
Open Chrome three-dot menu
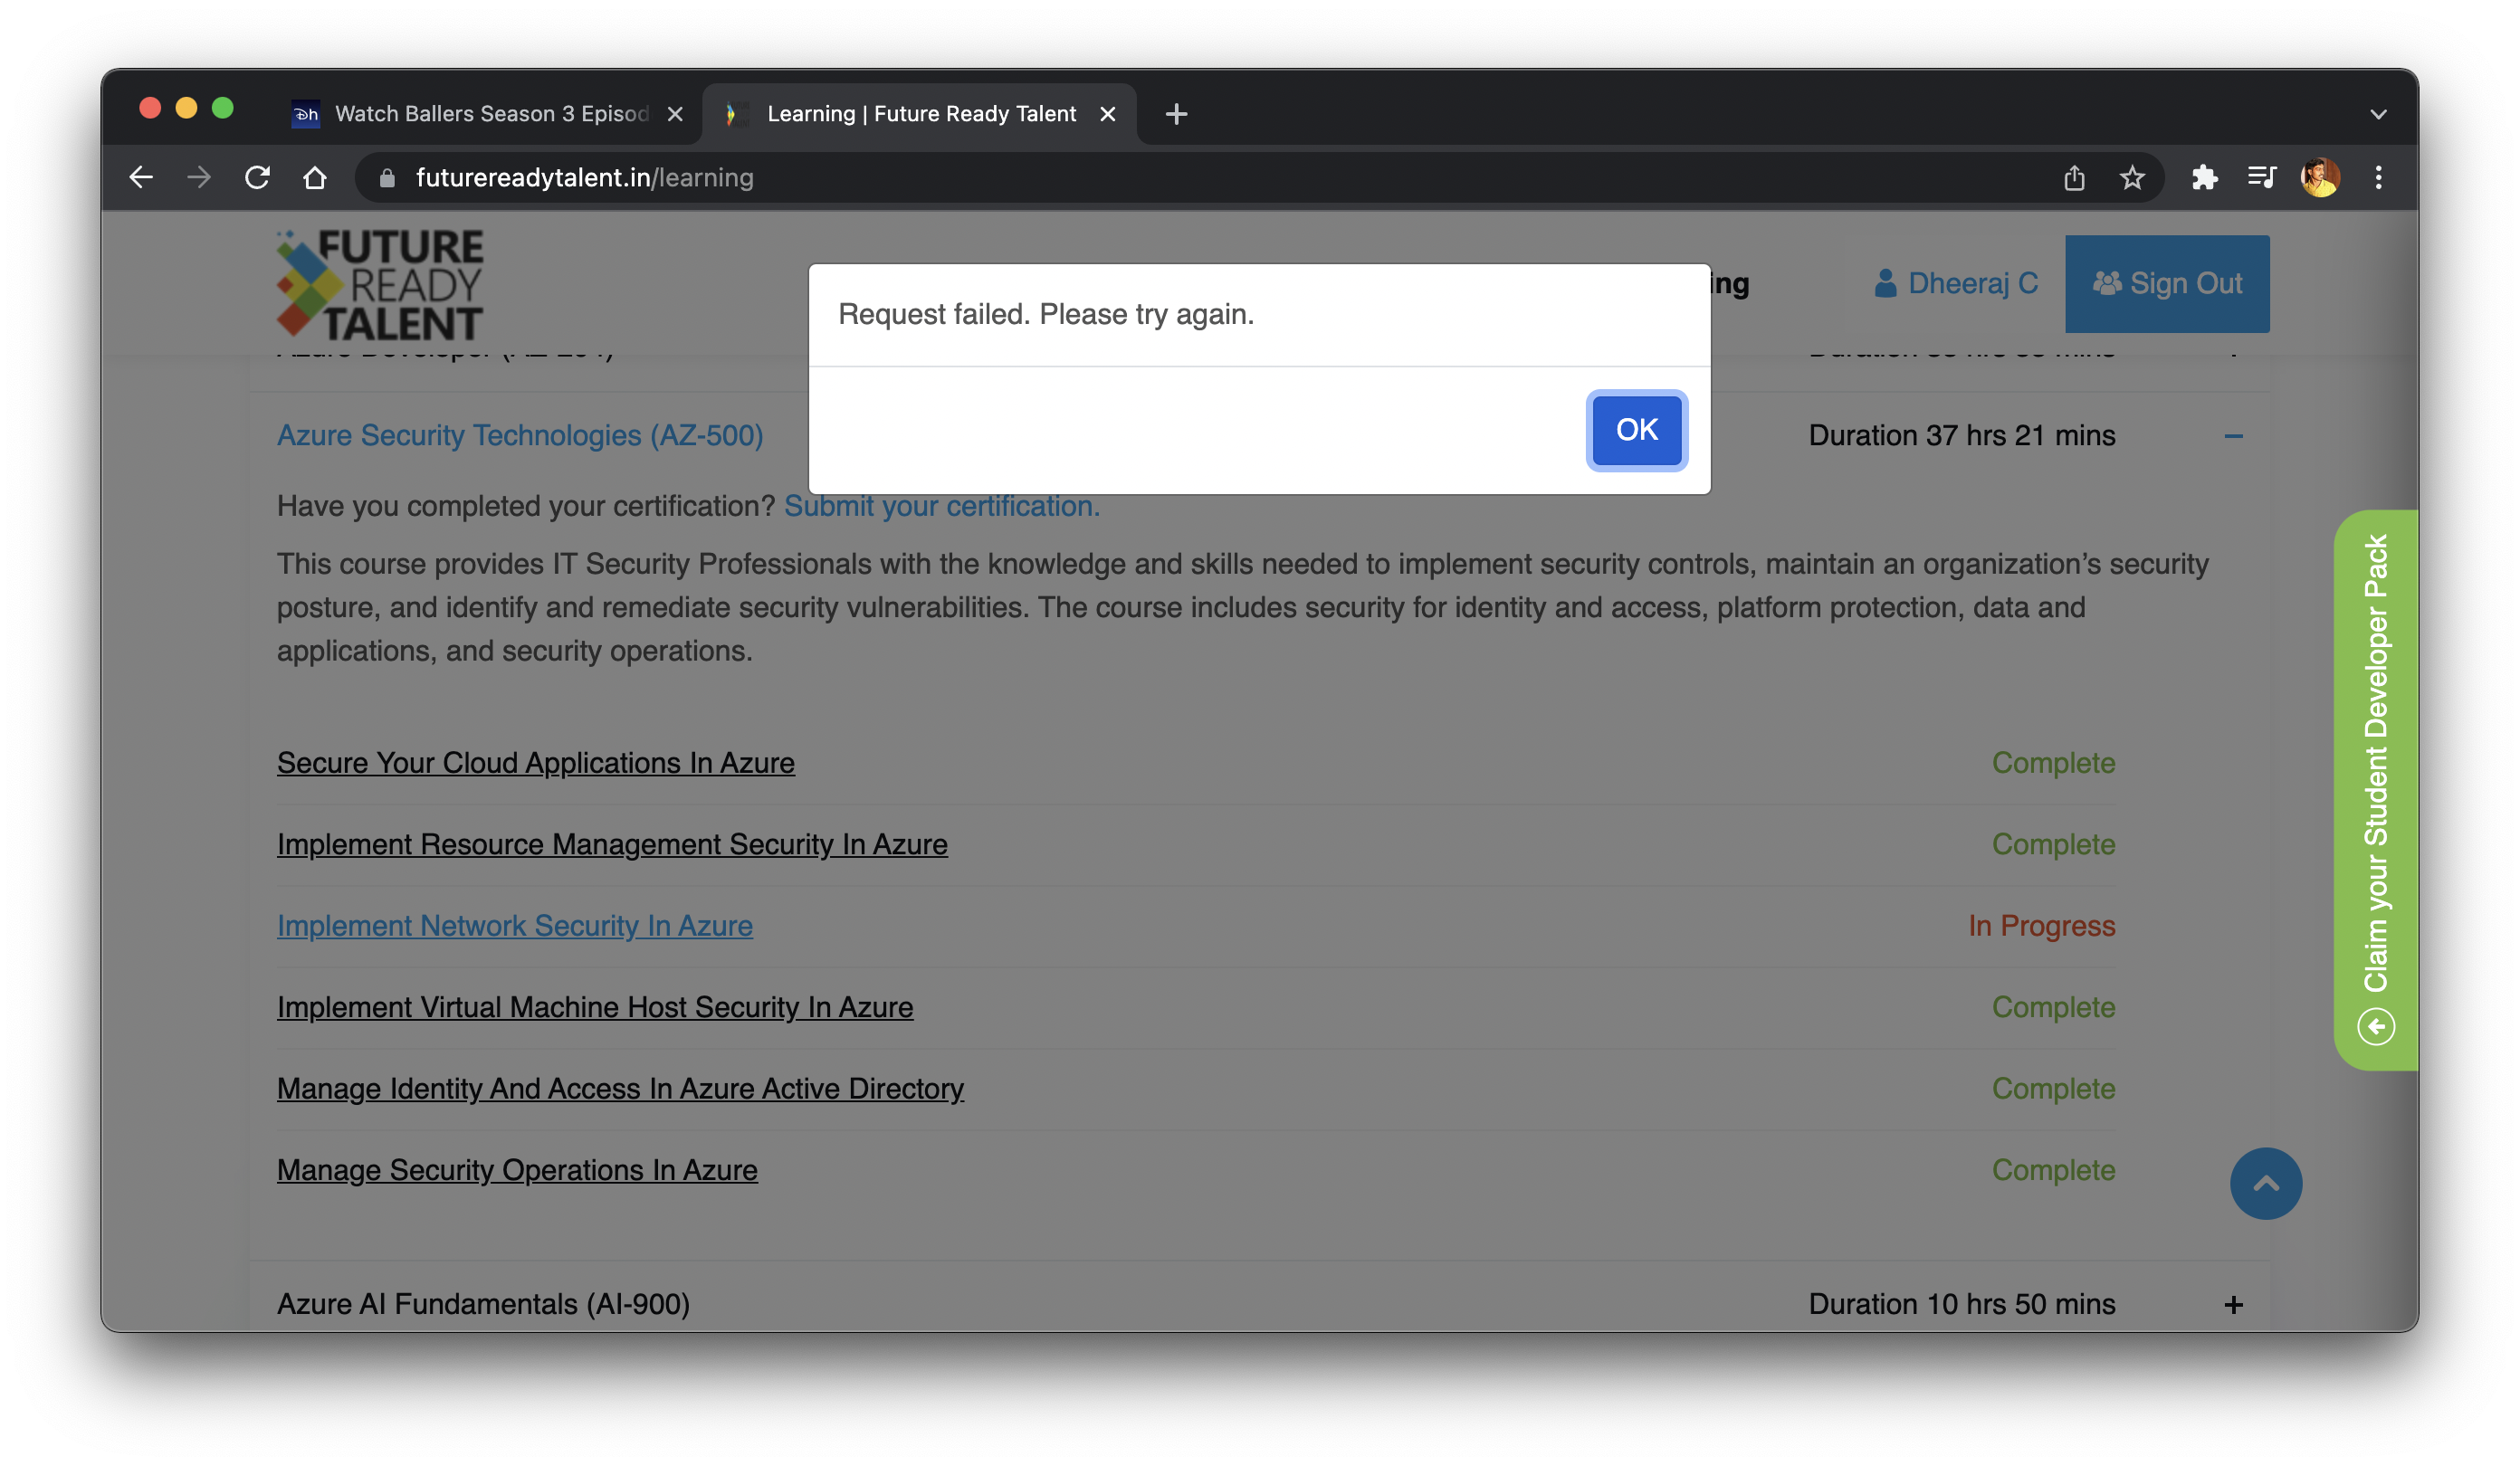[x=2378, y=178]
